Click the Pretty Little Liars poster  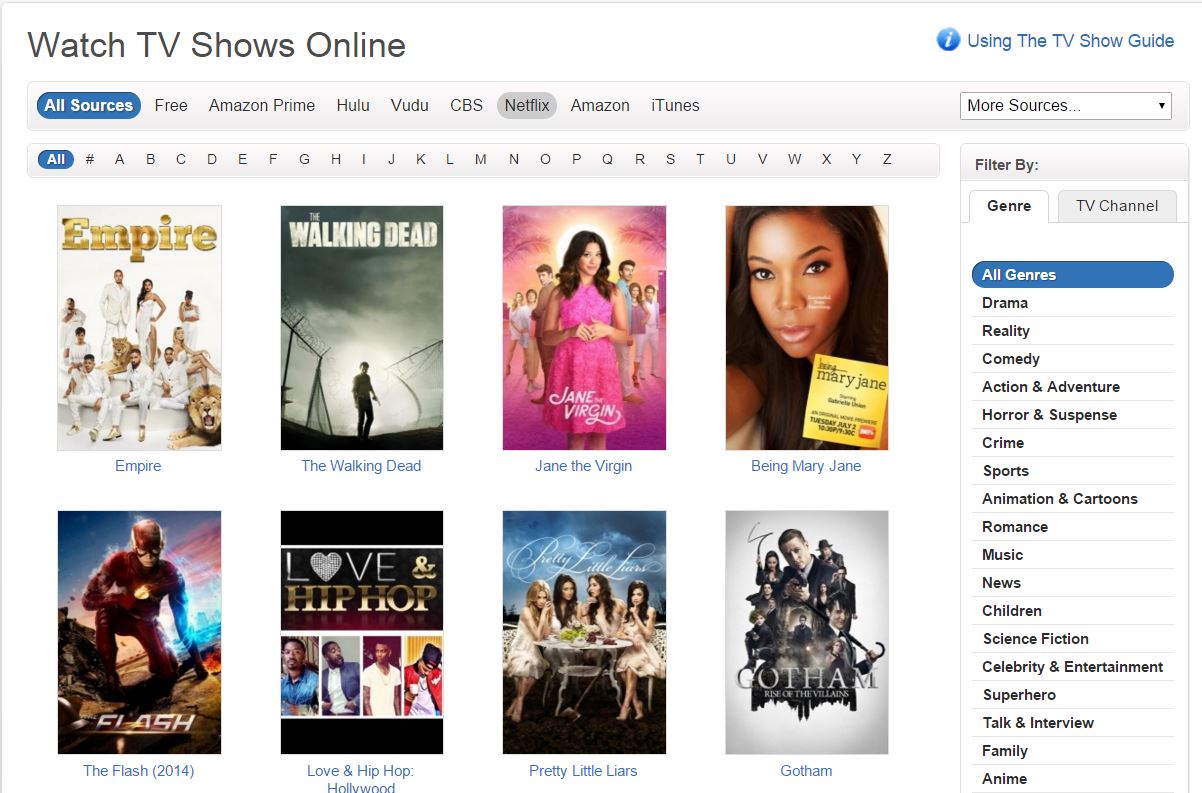point(584,632)
